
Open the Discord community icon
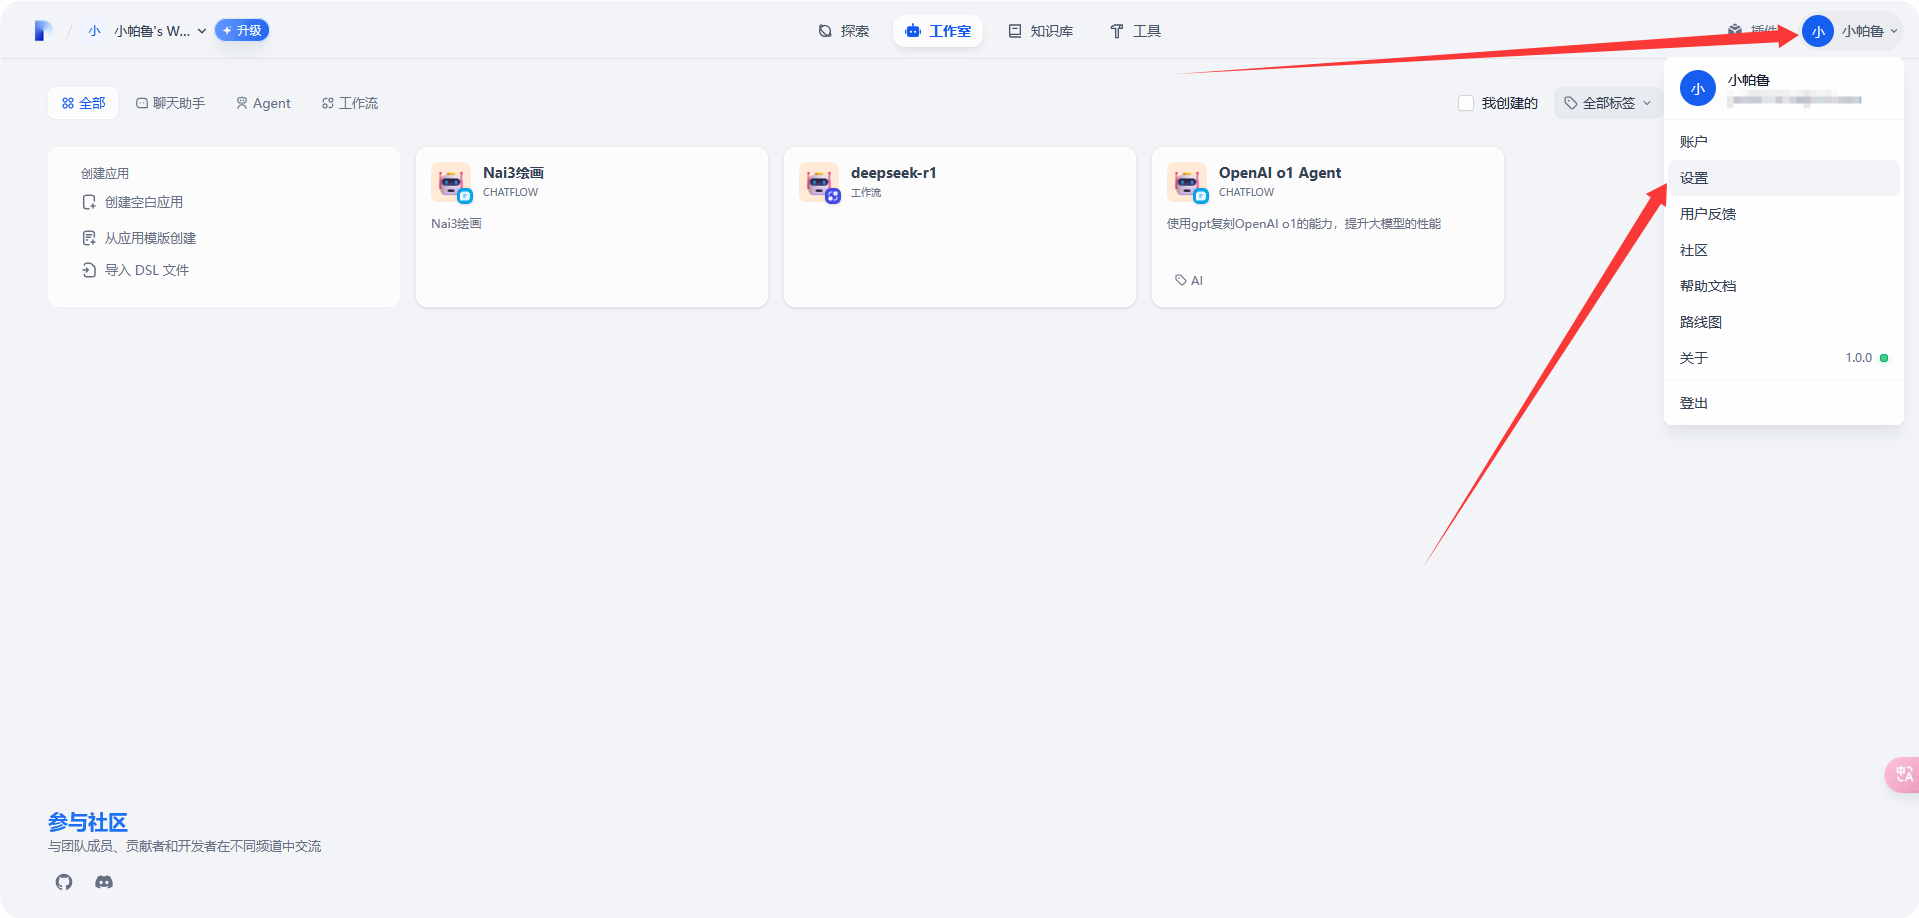[x=104, y=882]
